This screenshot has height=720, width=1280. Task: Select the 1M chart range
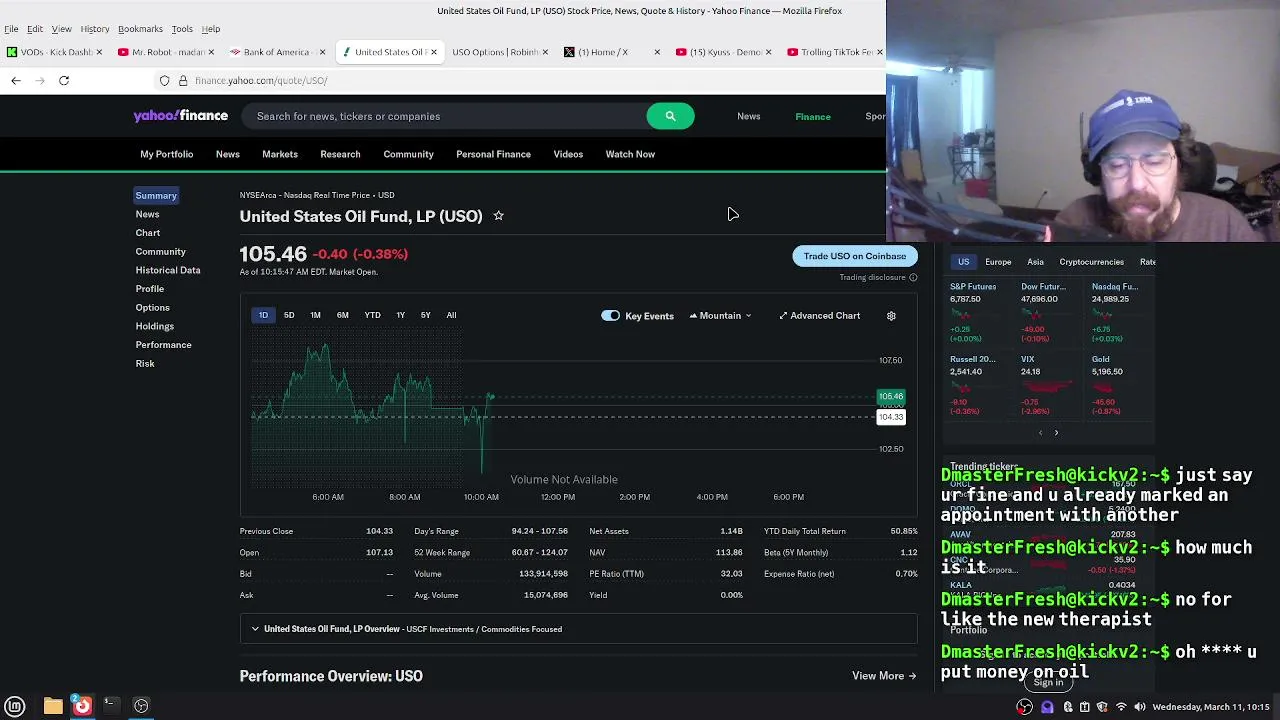point(315,316)
